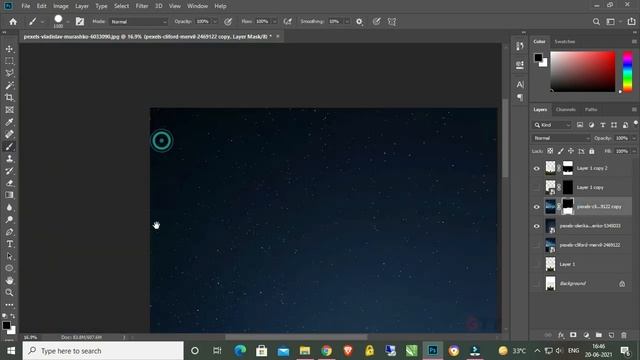Show the pexels-clifford-merv-2469122 layer
The width and height of the screenshot is (640, 360).
point(537,245)
